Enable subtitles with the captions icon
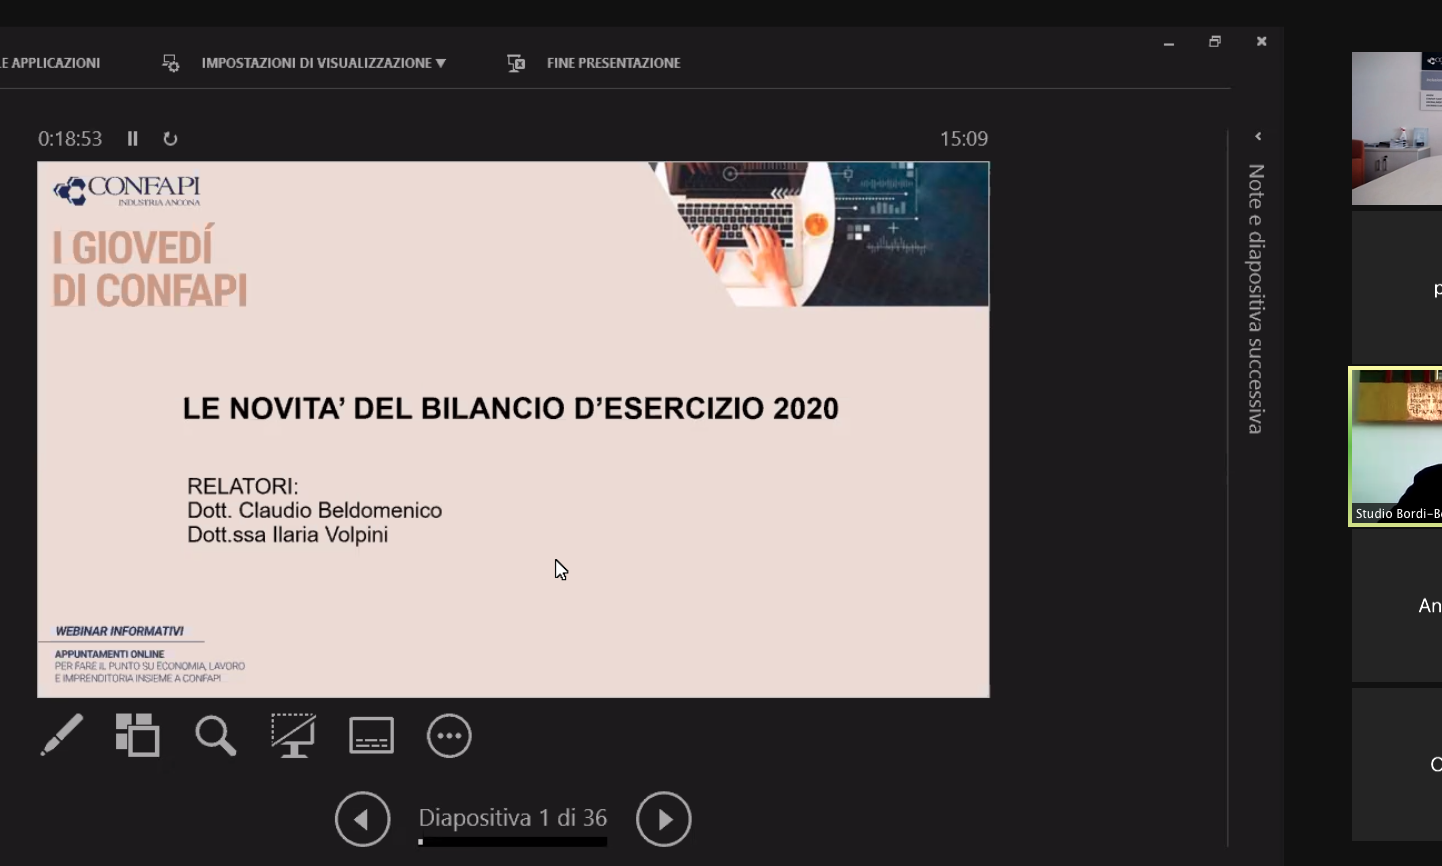This screenshot has height=866, width=1442. [x=371, y=736]
